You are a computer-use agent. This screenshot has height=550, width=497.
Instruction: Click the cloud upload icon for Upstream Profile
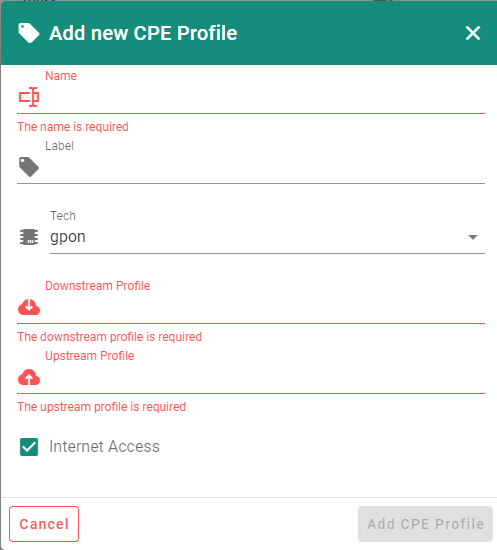[29, 377]
